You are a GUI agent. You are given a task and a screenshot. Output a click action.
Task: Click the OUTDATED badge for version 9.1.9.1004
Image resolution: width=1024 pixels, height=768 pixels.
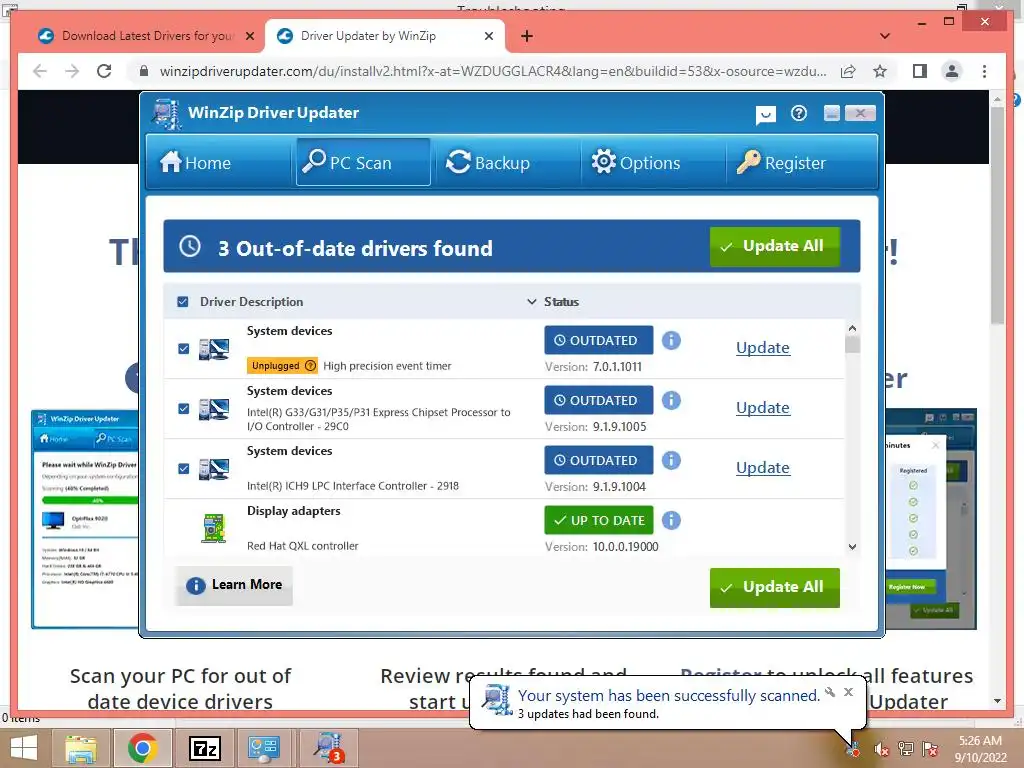[x=599, y=460]
